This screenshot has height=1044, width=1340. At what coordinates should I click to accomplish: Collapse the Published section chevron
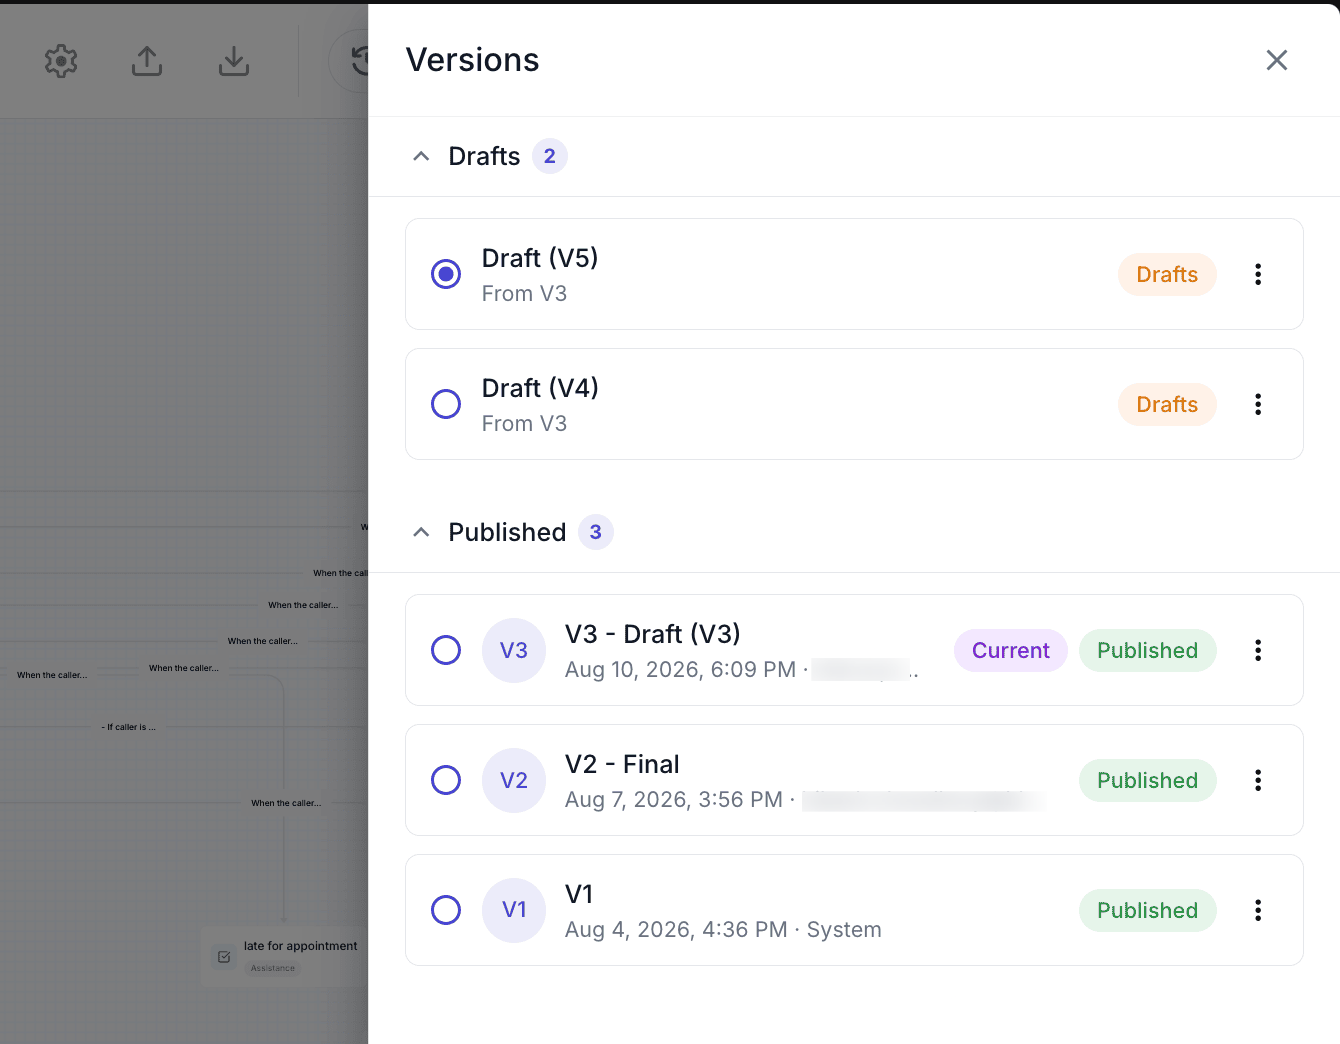pyautogui.click(x=421, y=532)
